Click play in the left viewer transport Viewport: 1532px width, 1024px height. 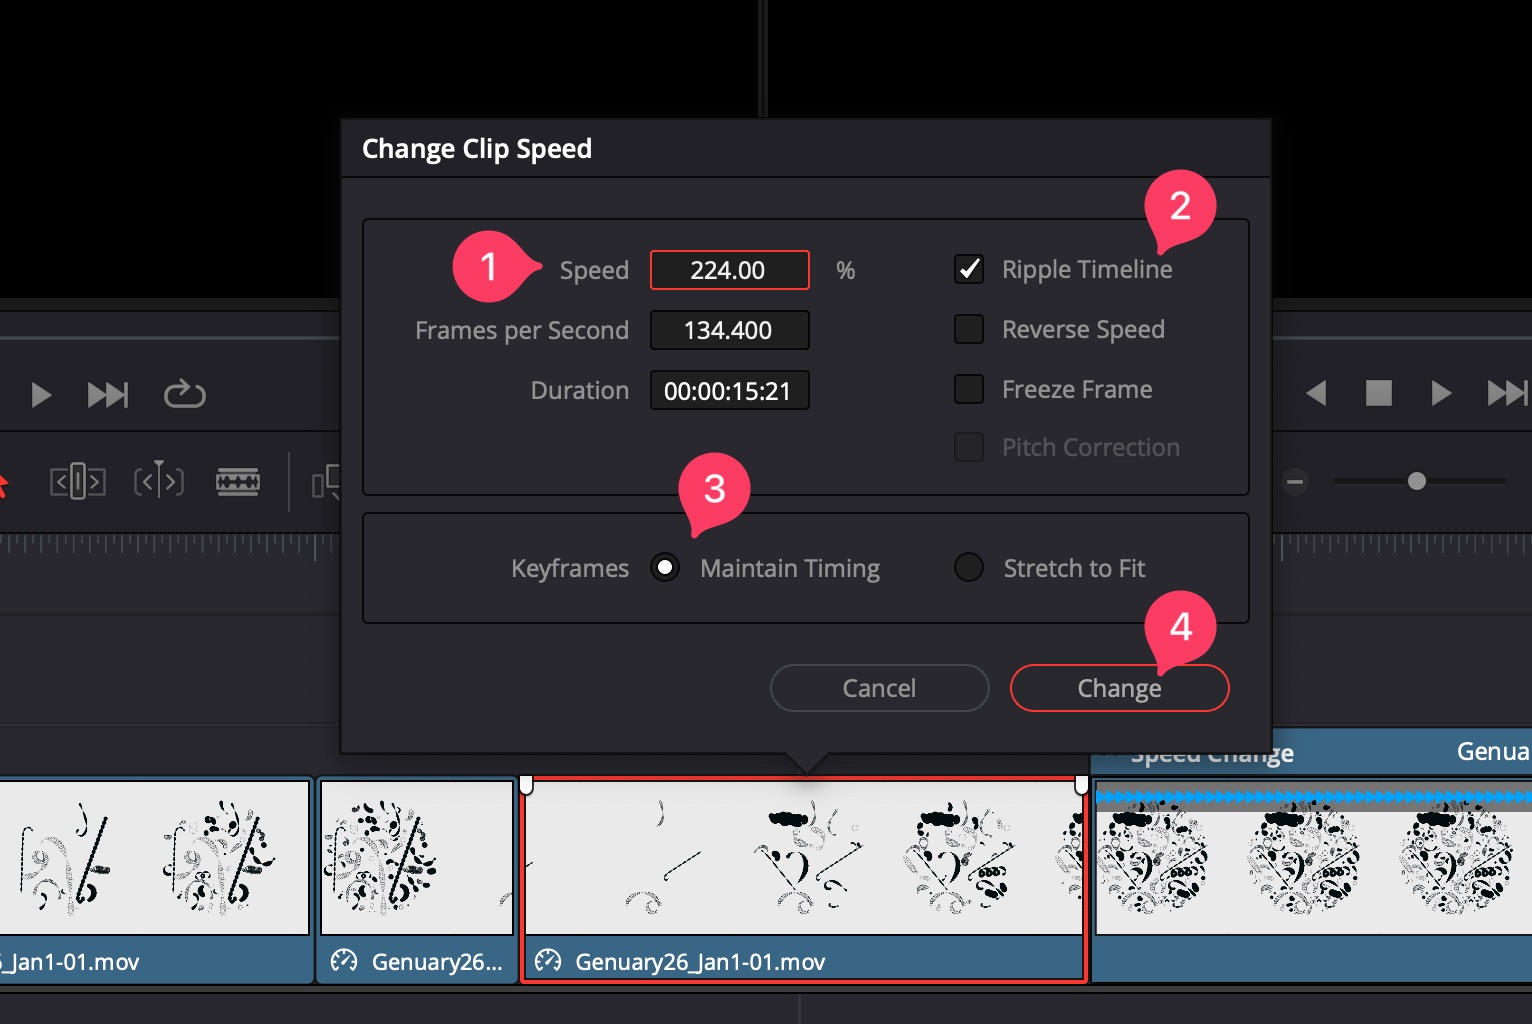click(x=41, y=395)
